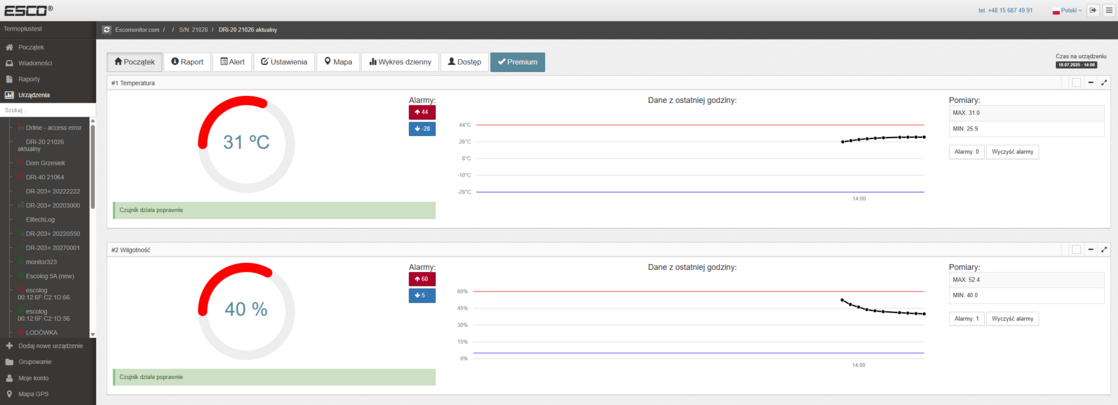Screen dimensions: 1118x405
Task: Click Wyczyść alarmy button in Temperatura panel
Action: point(1012,152)
